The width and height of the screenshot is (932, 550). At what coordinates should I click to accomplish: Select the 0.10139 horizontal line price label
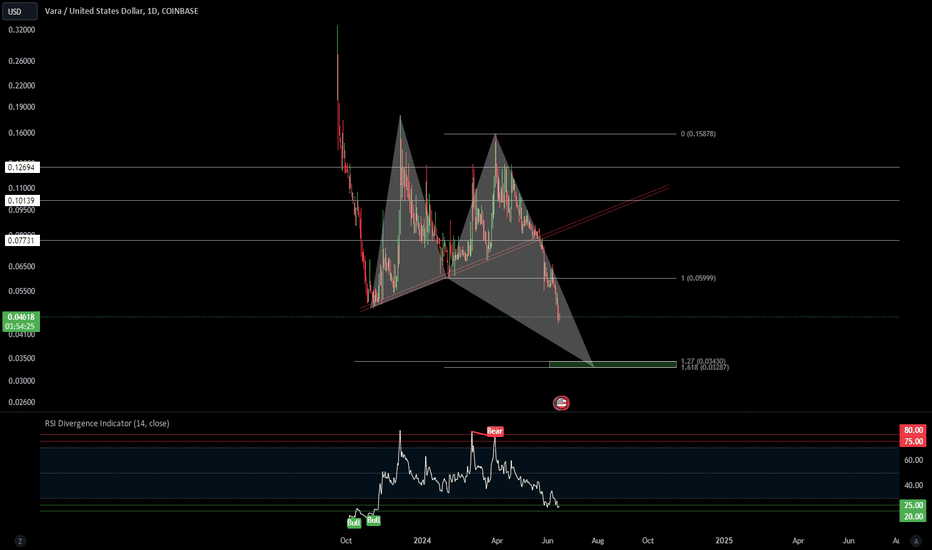pos(23,201)
